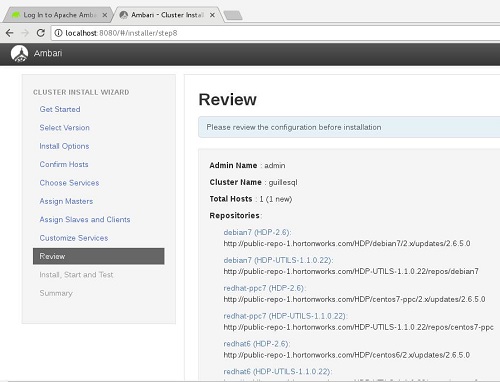
Task: Click debian7 (HDP-2.6) repository label
Action: point(257,232)
